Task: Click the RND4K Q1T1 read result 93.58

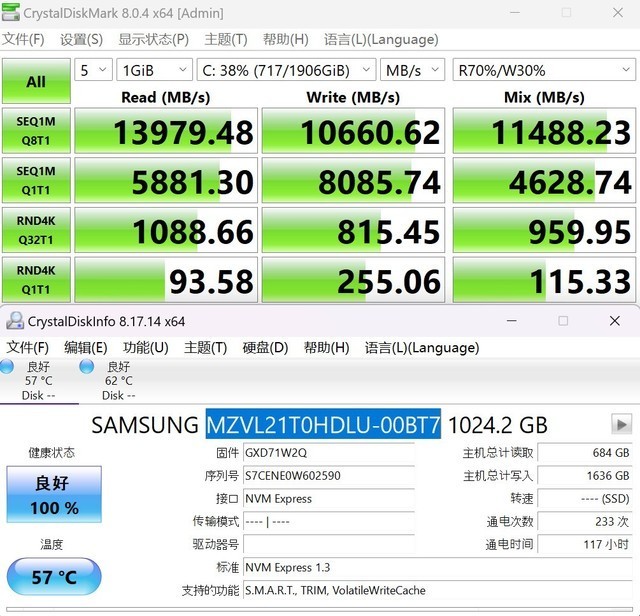Action: pyautogui.click(x=166, y=280)
